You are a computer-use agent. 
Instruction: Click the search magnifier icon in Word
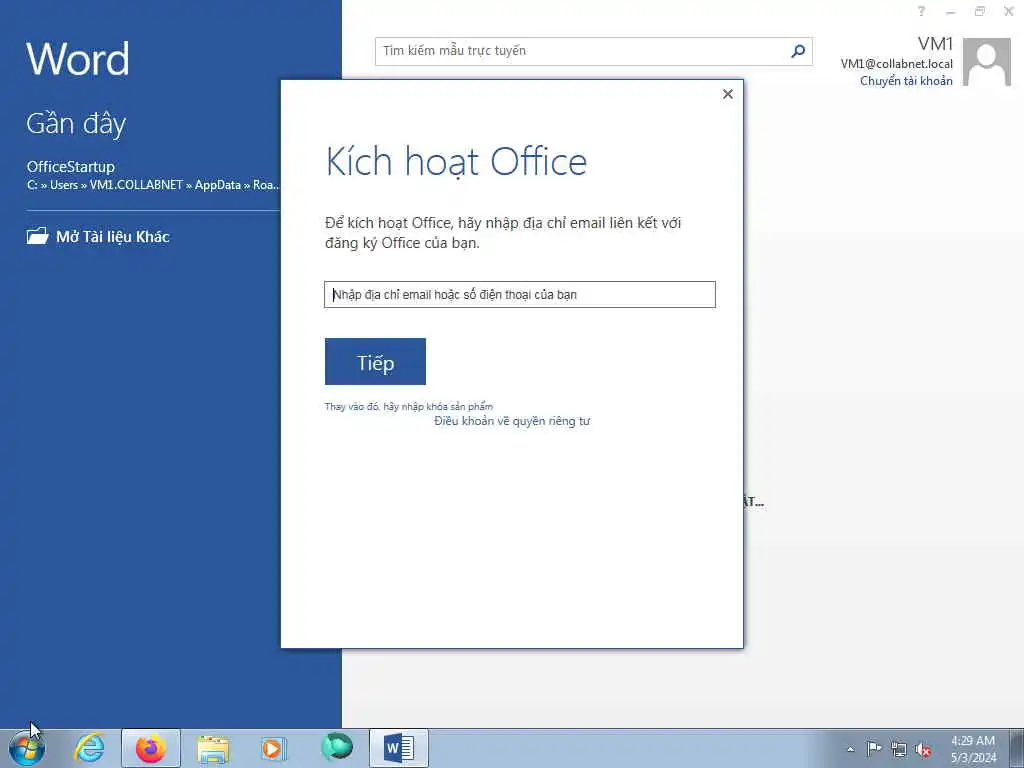[797, 51]
